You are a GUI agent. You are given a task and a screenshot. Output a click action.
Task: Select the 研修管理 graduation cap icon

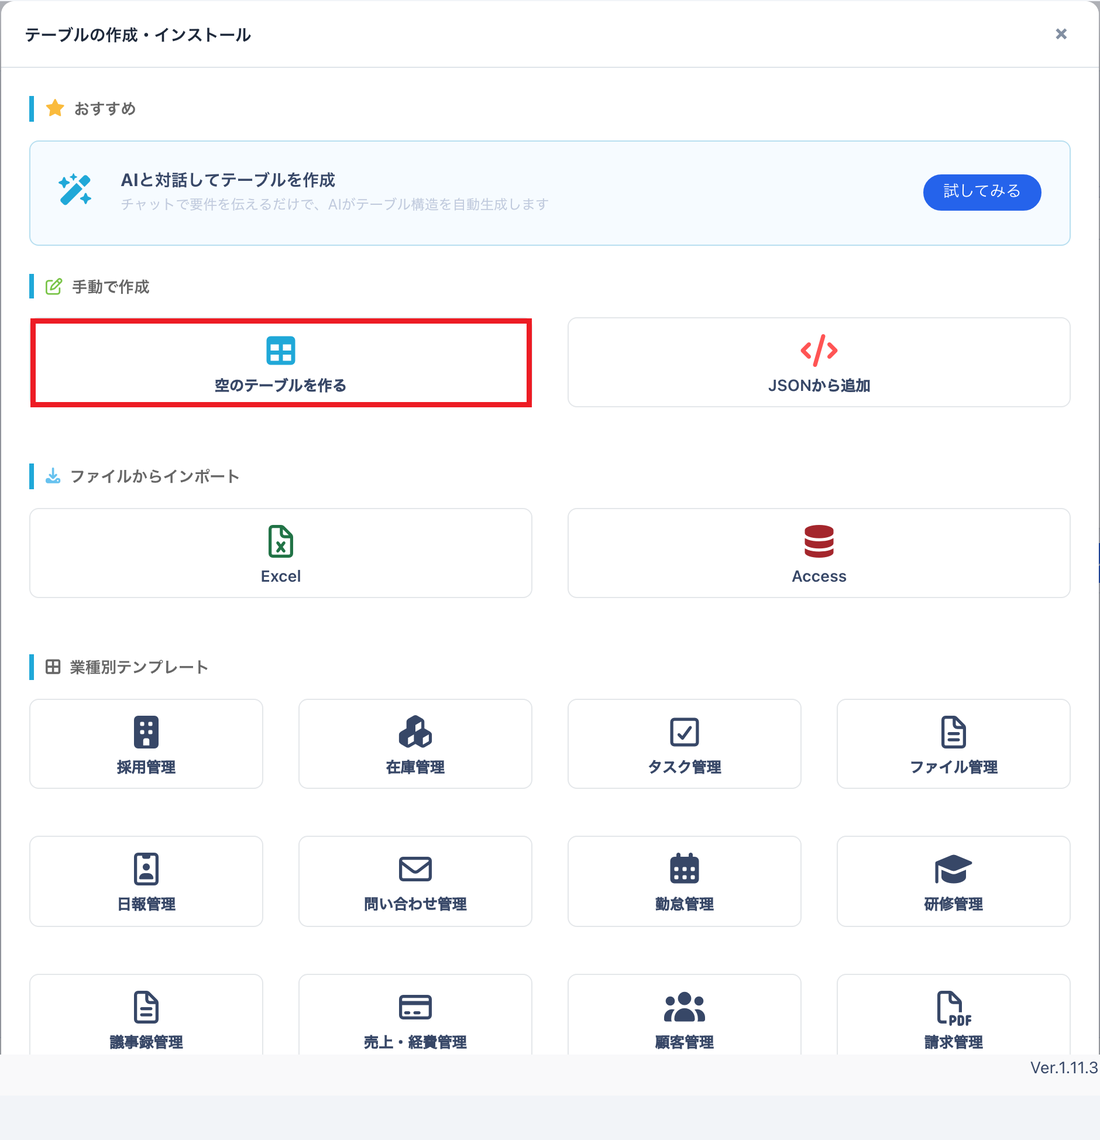click(x=953, y=869)
